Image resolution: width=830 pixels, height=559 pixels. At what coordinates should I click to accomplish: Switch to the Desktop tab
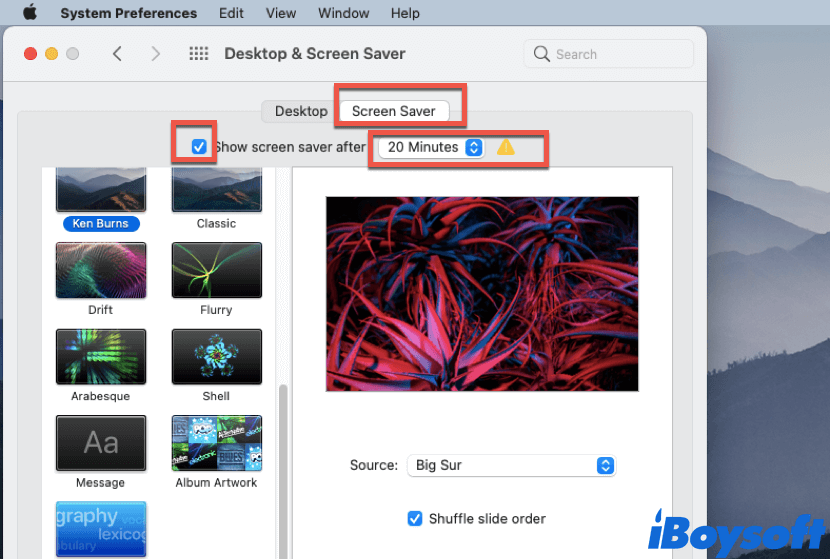click(x=301, y=111)
